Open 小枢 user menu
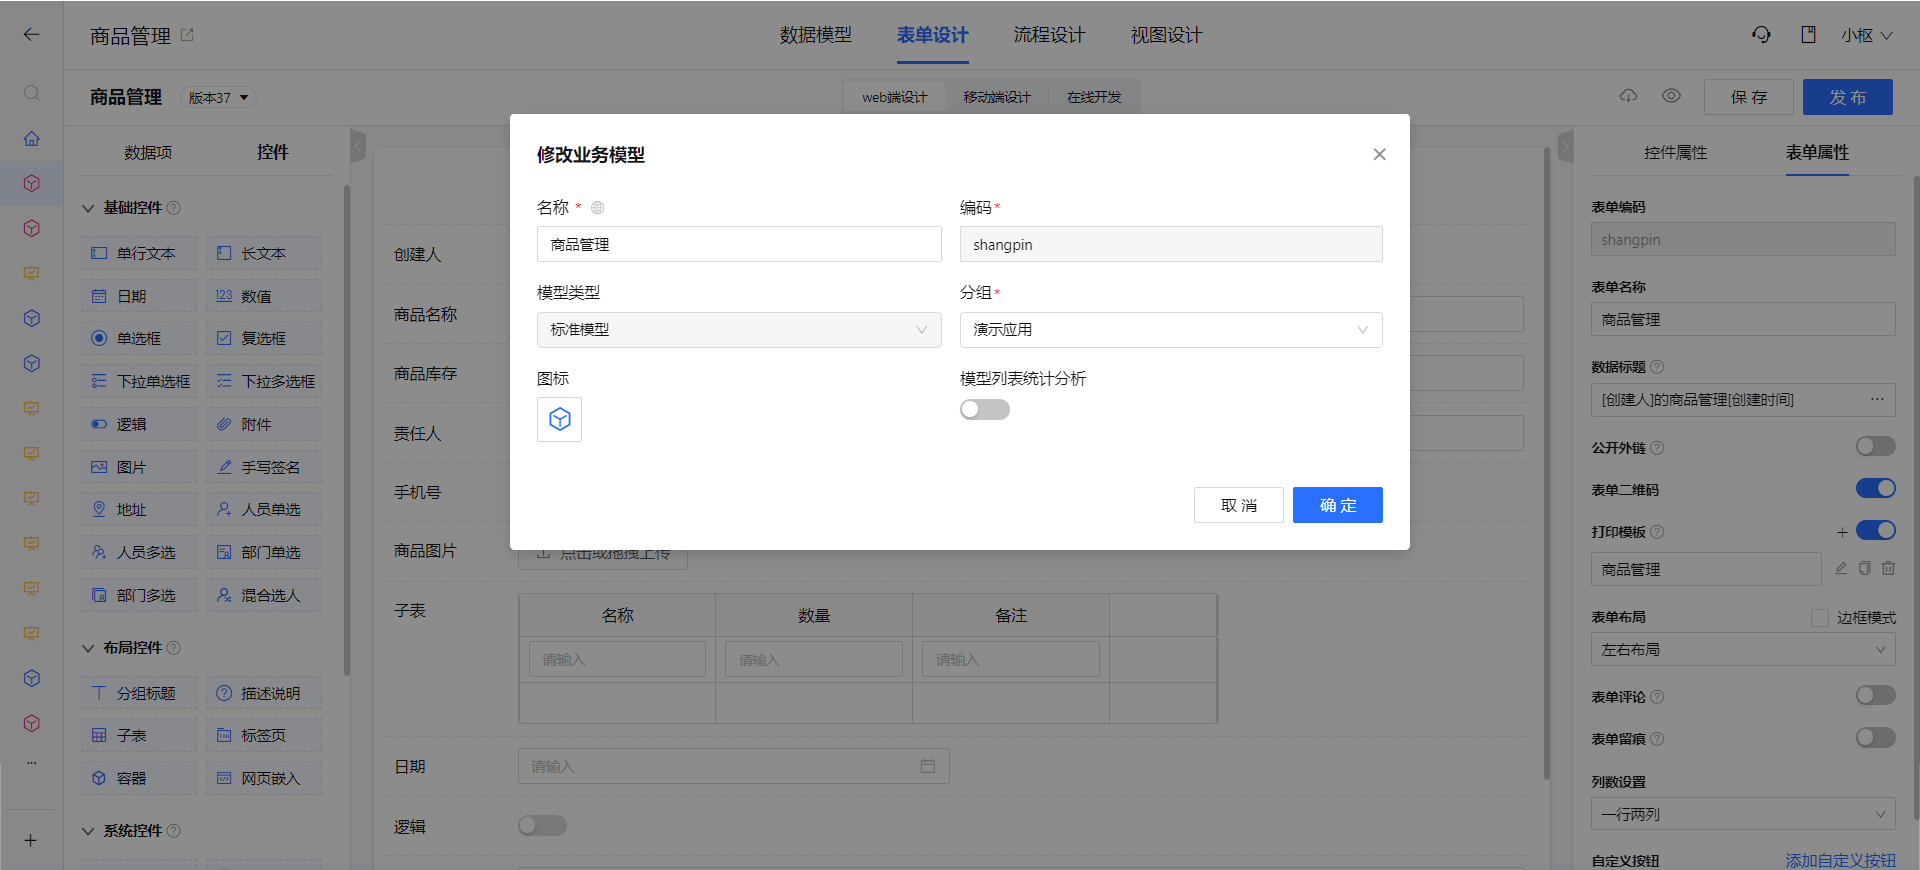 [1866, 35]
